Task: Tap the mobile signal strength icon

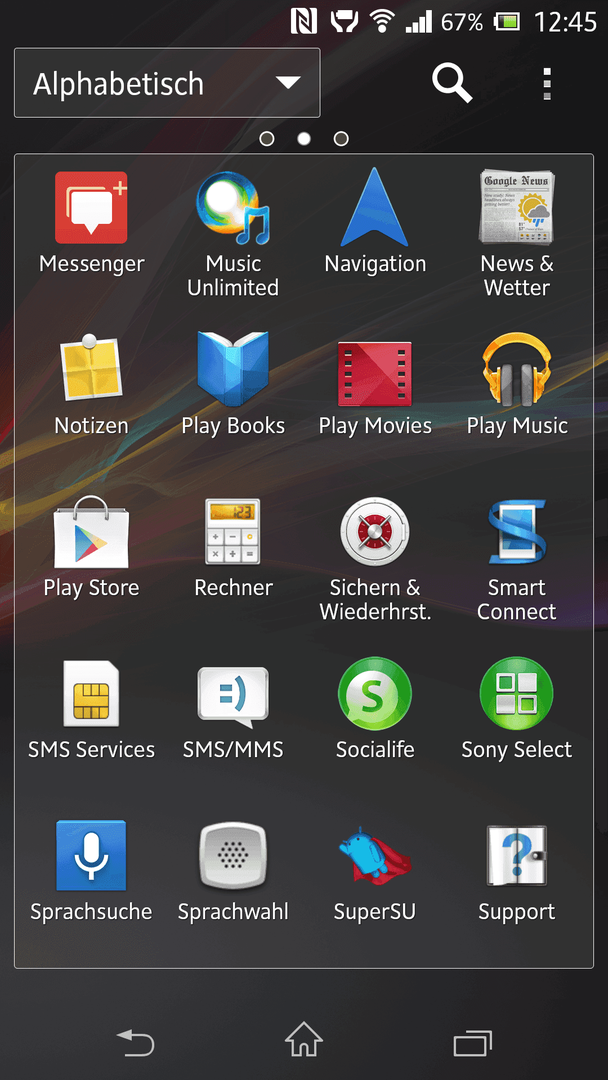Action: [418, 22]
